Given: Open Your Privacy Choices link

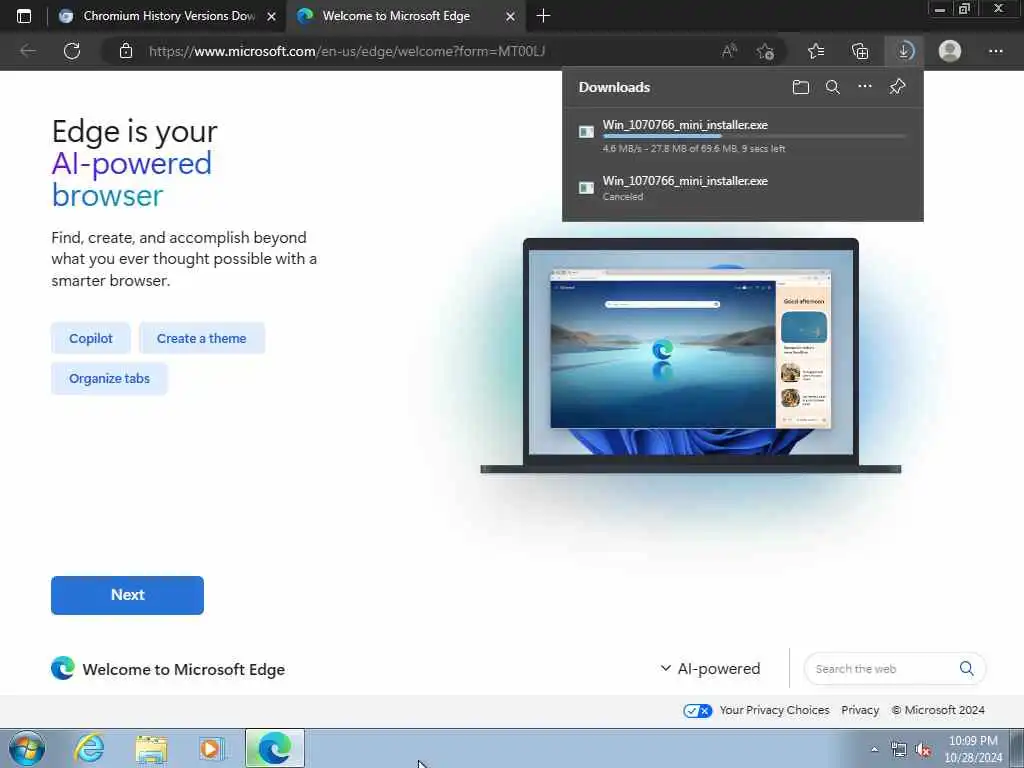Looking at the screenshot, I should coord(774,710).
